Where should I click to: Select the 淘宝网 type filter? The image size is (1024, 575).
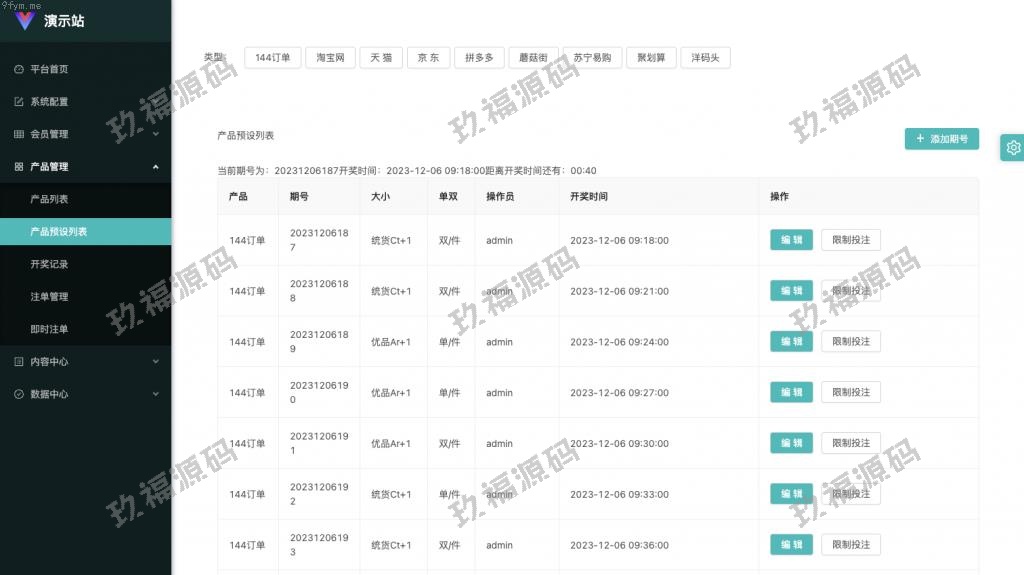[x=330, y=58]
